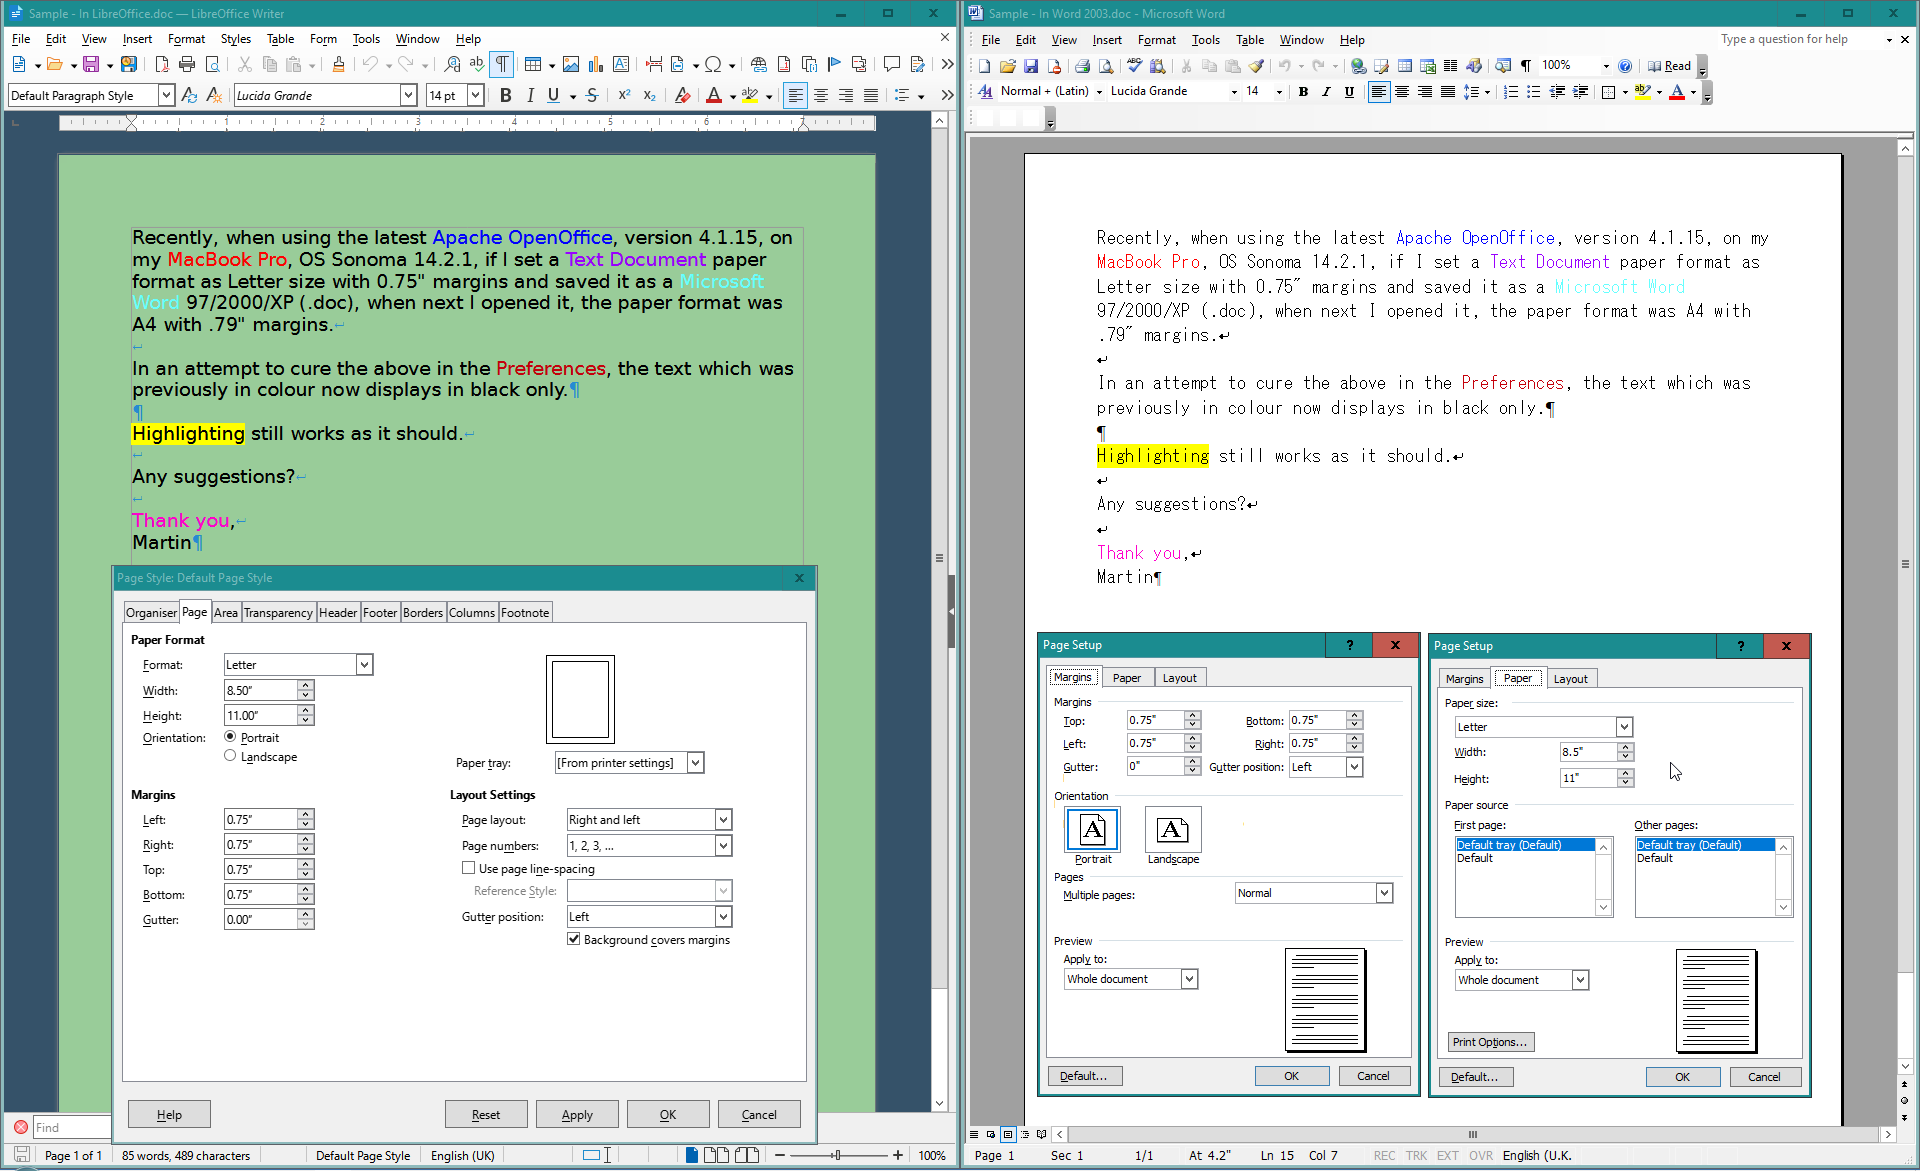Click Print Options button in Word dialog
The width and height of the screenshot is (1920, 1171).
coord(1490,1042)
